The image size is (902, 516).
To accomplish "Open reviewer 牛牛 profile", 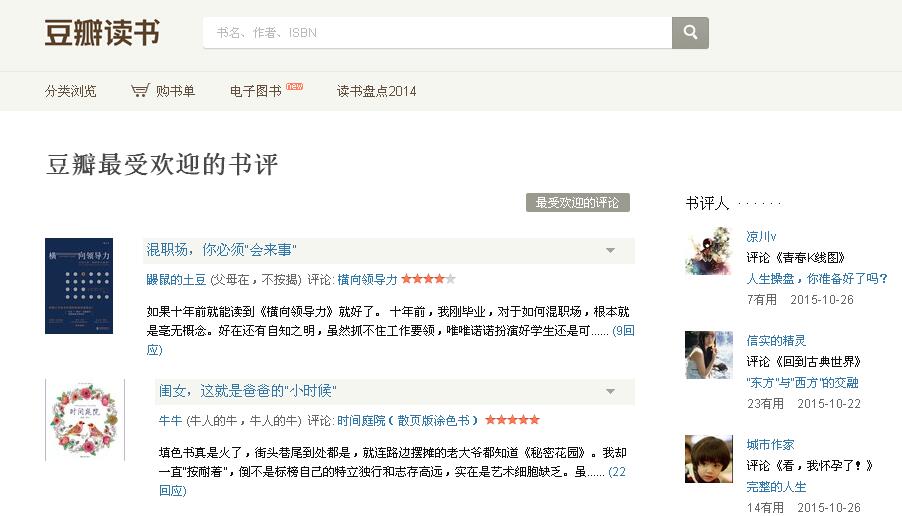I will tap(170, 421).
